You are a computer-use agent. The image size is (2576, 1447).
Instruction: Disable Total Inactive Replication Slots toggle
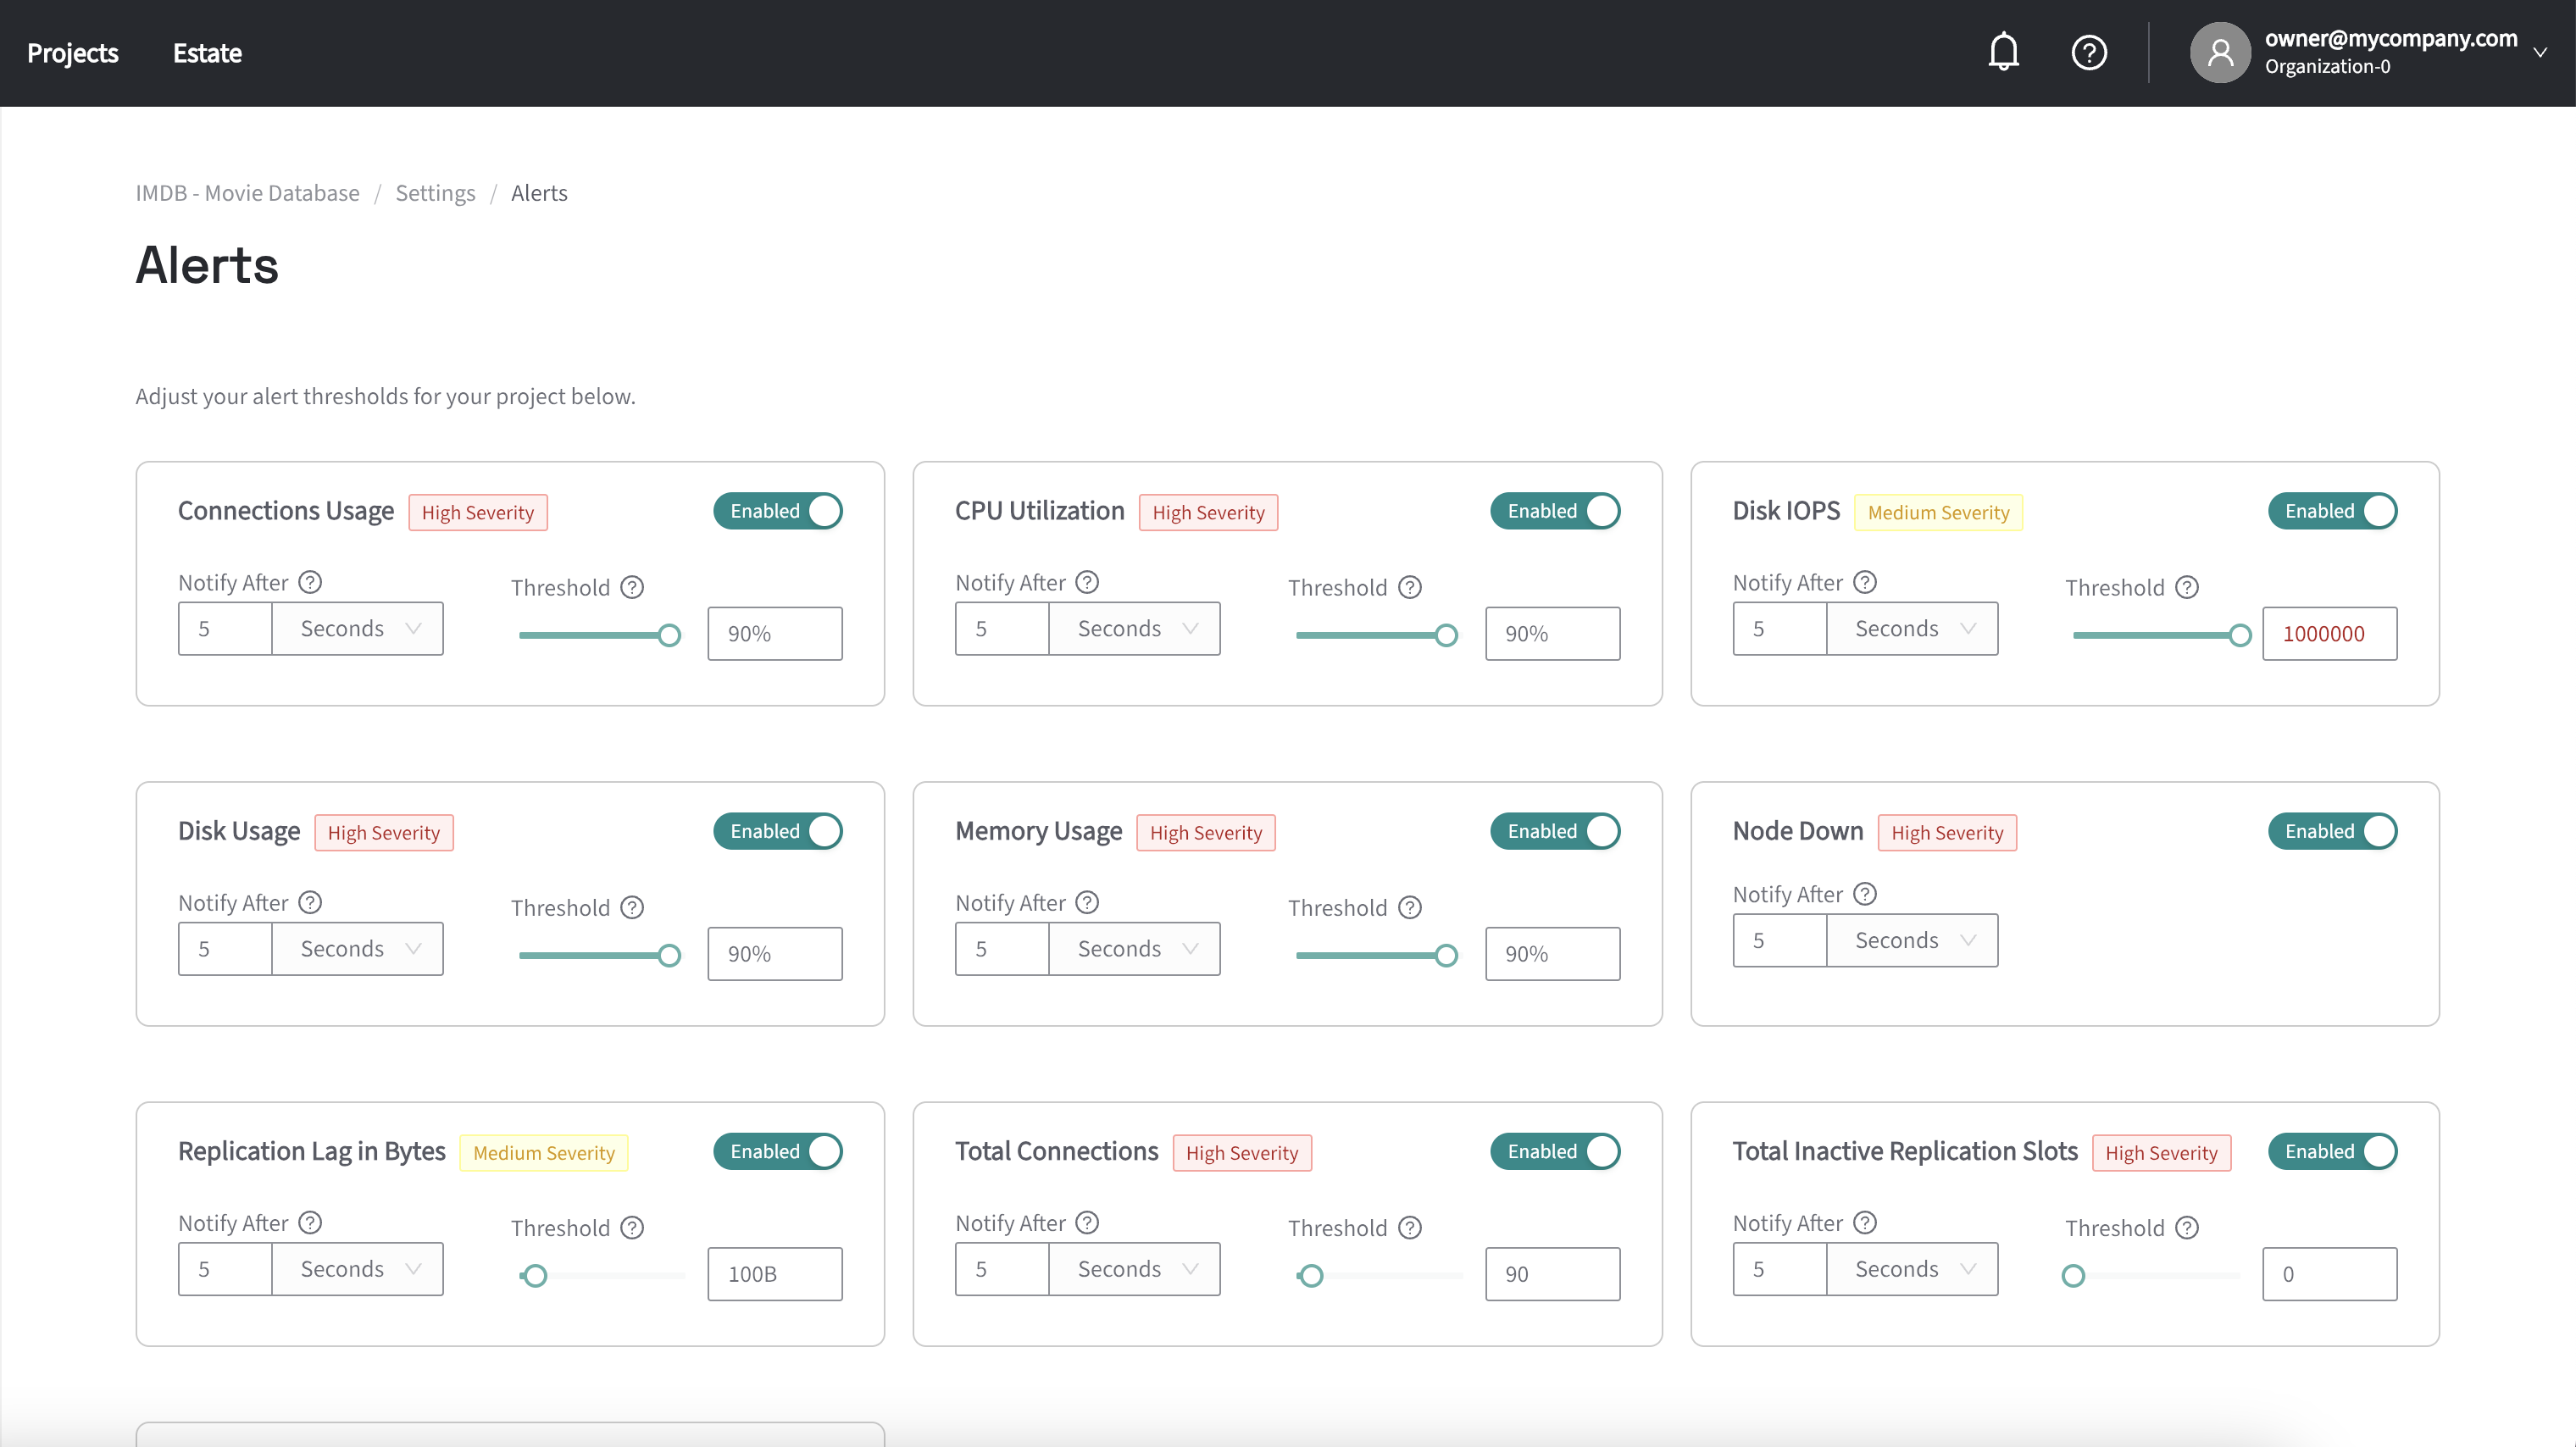[2332, 1151]
